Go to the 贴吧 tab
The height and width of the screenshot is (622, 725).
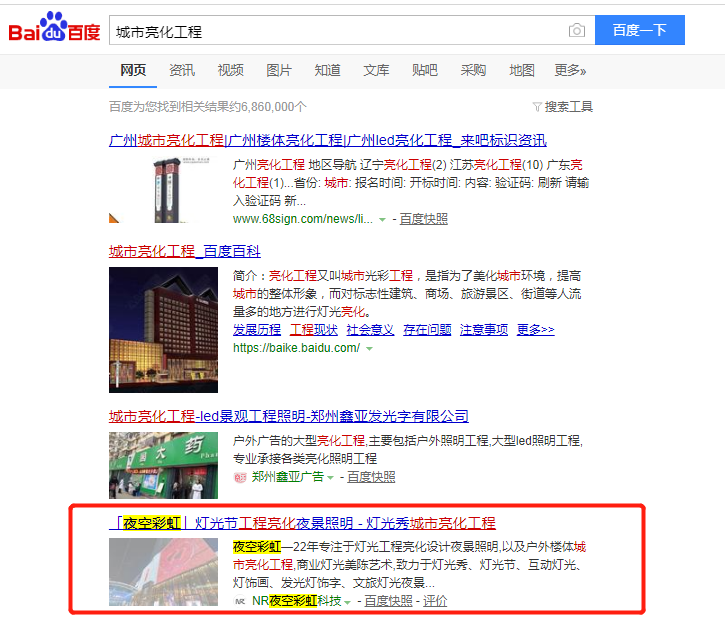424,70
